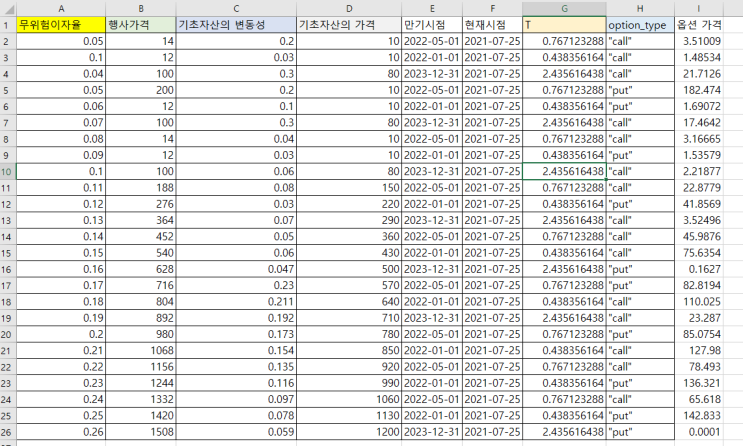This screenshot has width=743, height=446.
Task: Click option price cell 0.0001
Action: tap(698, 432)
